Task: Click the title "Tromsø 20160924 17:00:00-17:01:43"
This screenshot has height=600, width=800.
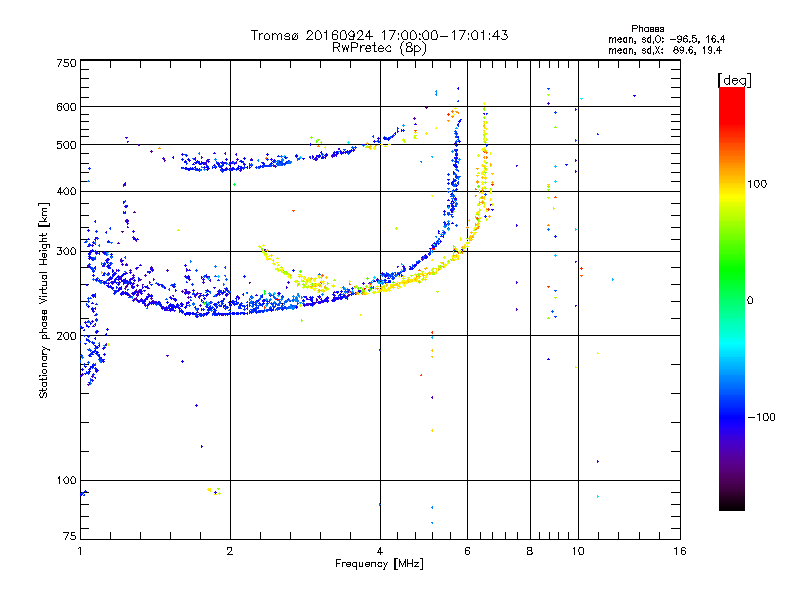Action: 379,35
